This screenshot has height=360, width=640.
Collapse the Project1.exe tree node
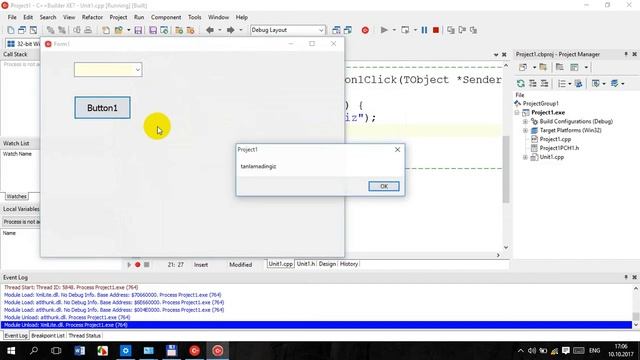coord(517,113)
